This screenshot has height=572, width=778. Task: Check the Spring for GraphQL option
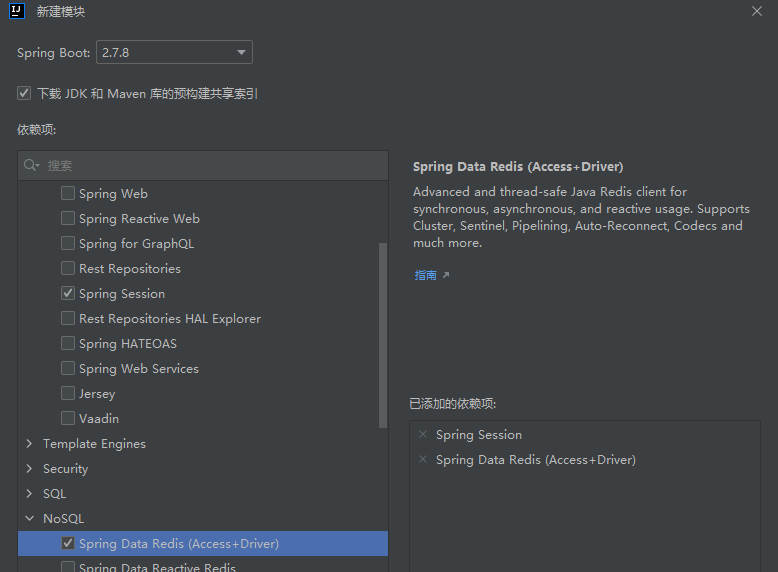(68, 244)
